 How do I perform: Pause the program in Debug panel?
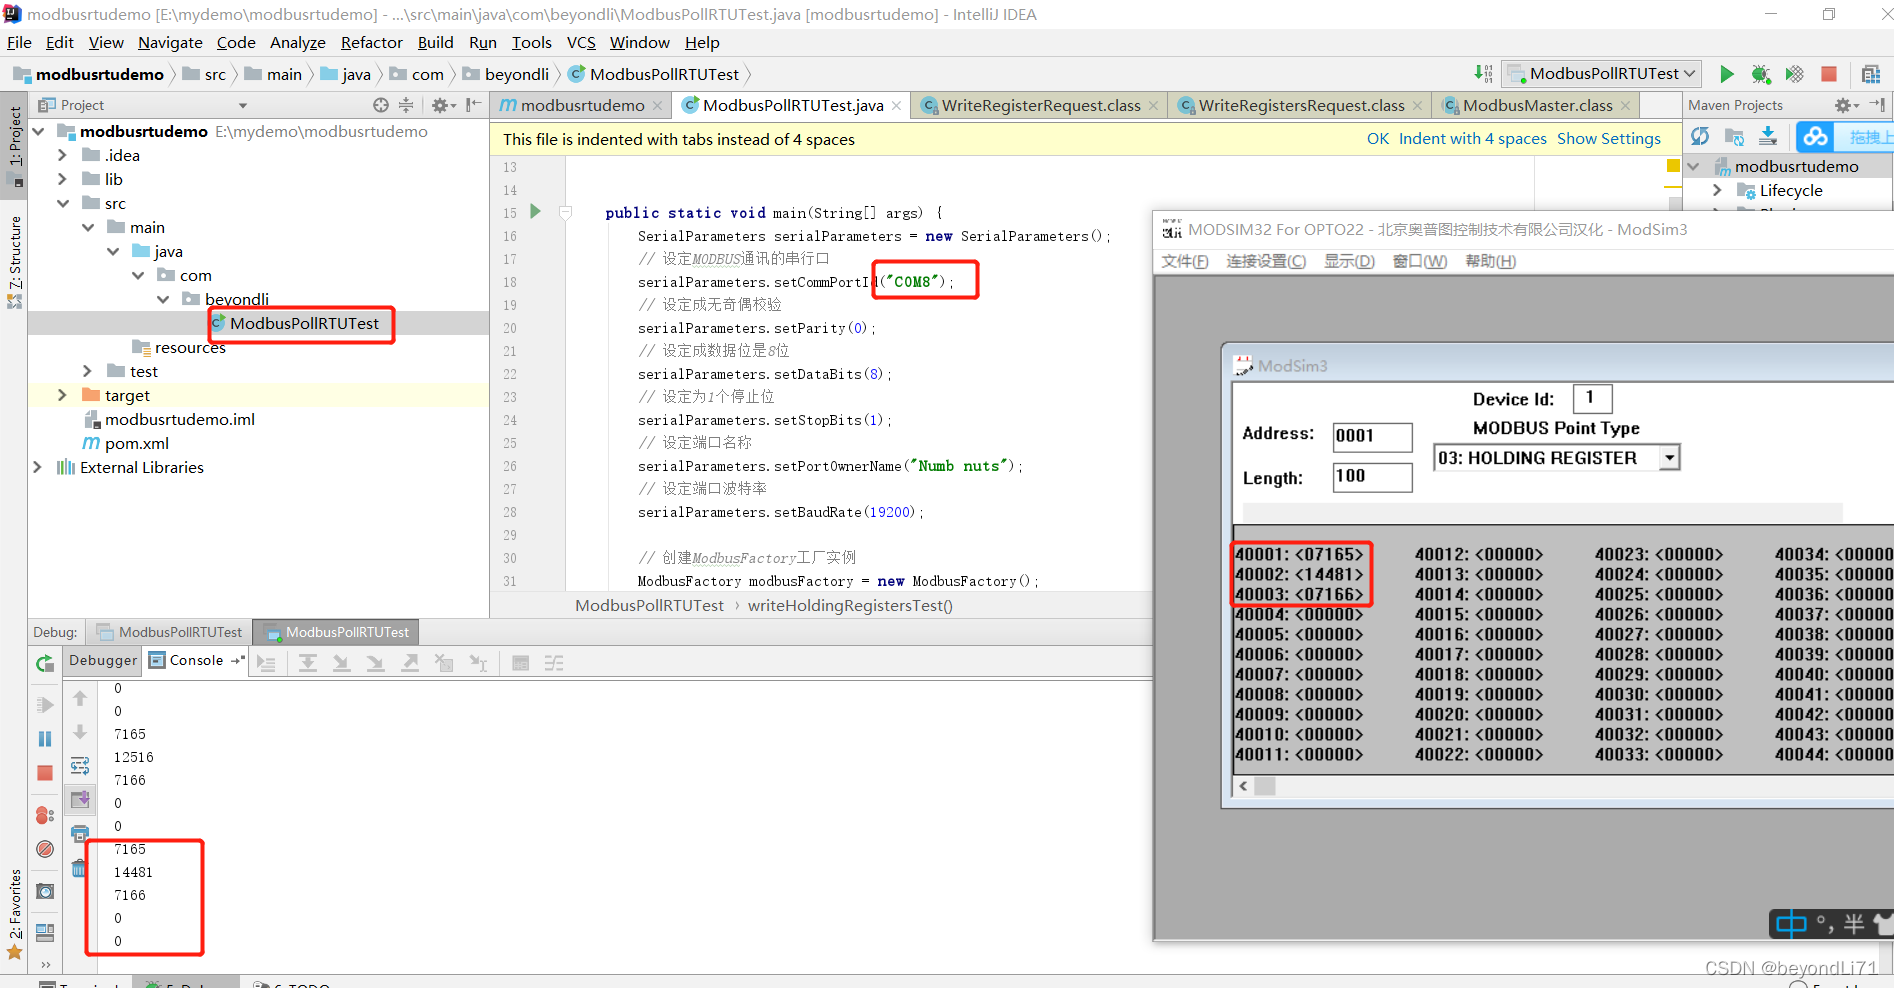pos(45,739)
